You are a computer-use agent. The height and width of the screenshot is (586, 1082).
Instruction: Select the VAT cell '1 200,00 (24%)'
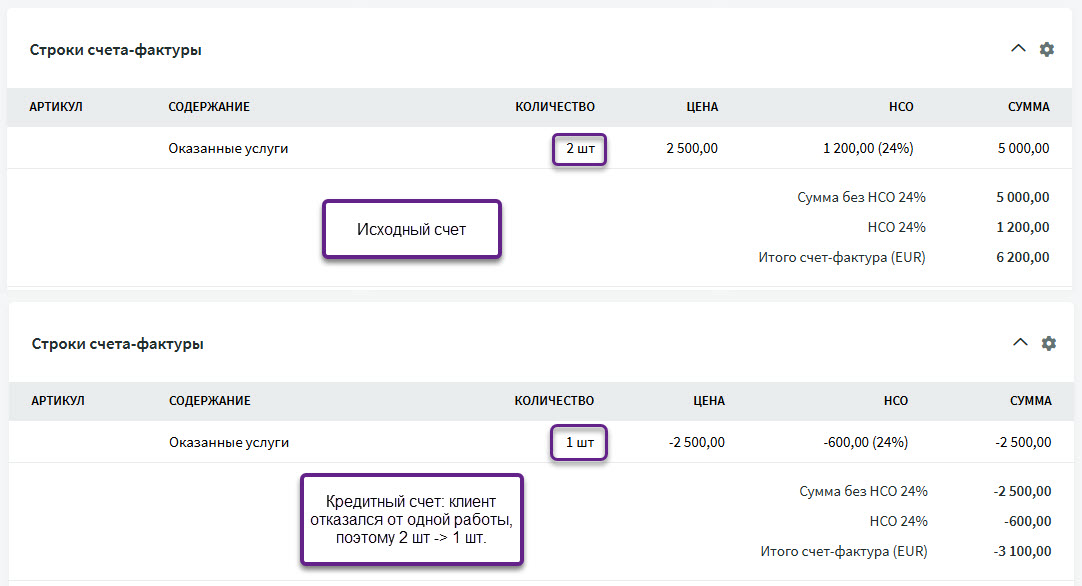(868, 149)
